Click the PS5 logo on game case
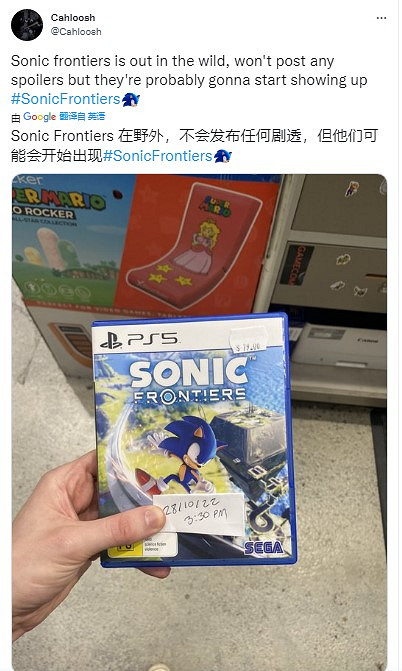Image resolution: width=402 pixels, height=671 pixels. [139, 340]
